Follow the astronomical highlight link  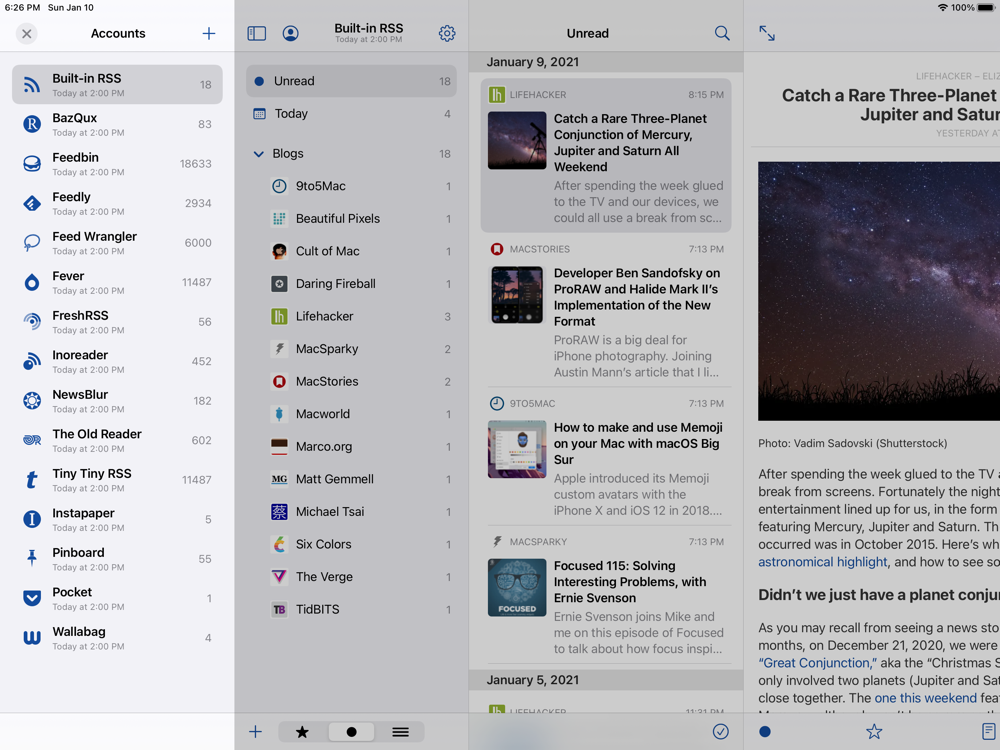(823, 562)
